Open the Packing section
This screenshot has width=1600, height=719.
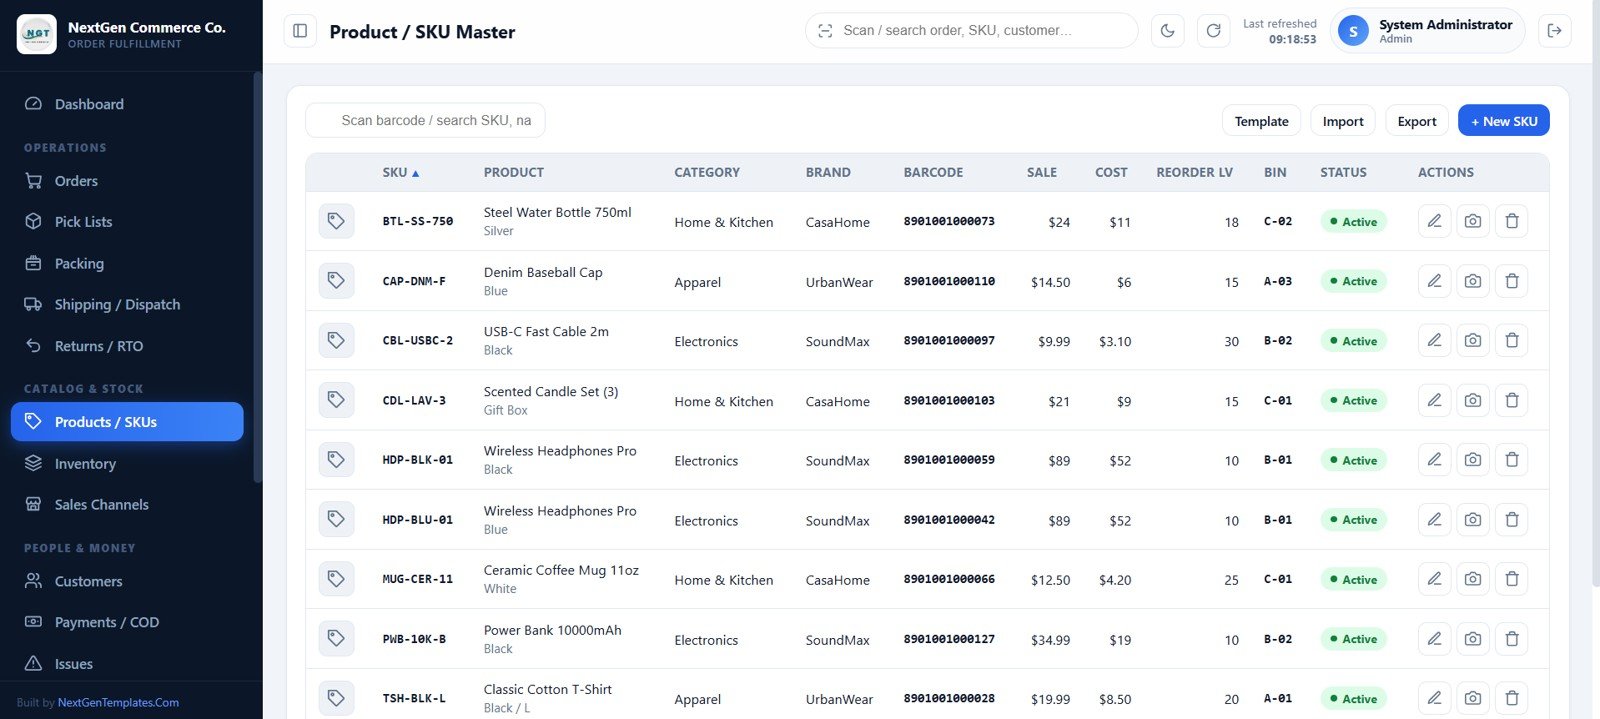pos(127,263)
